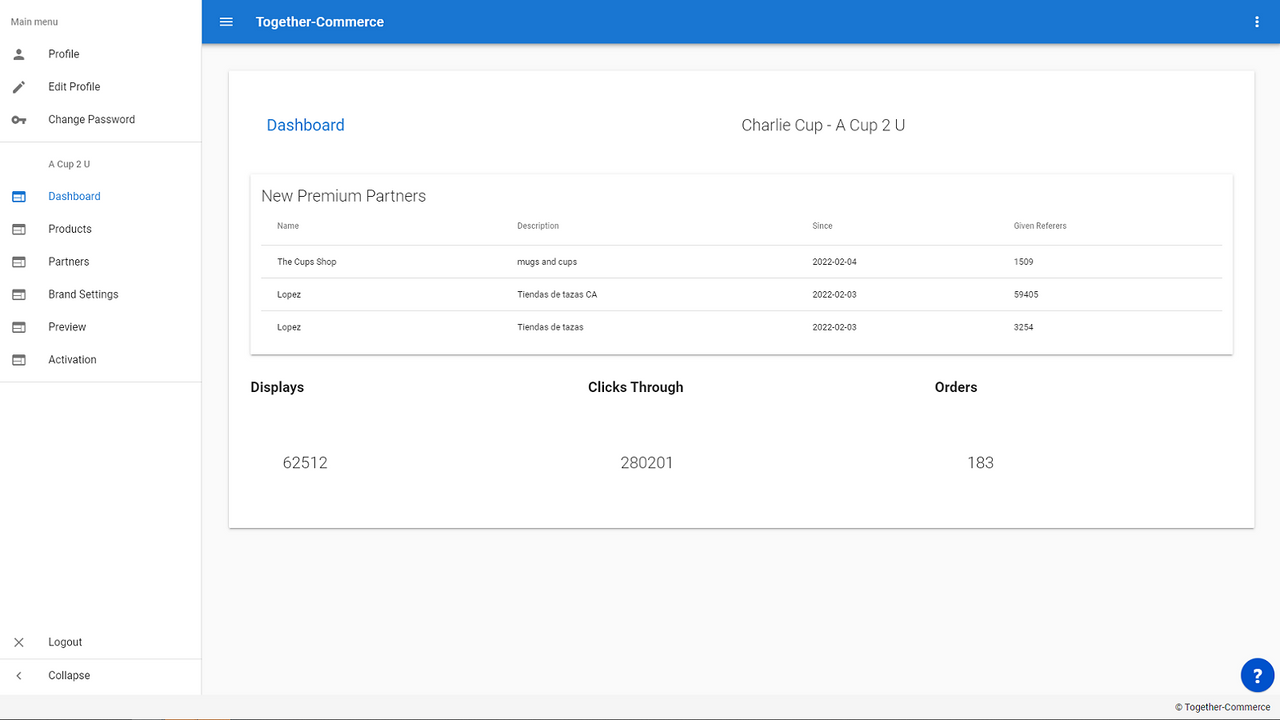Click the Together-Commerce title bar text
Screen dimensions: 1280x720
[320, 21]
